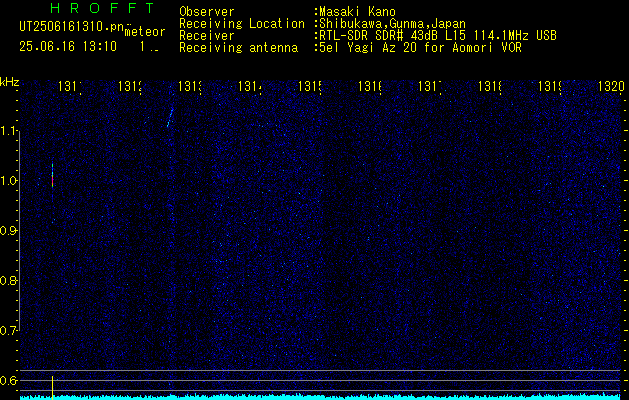Click the yellow vertical spike at the bottom

52,388
